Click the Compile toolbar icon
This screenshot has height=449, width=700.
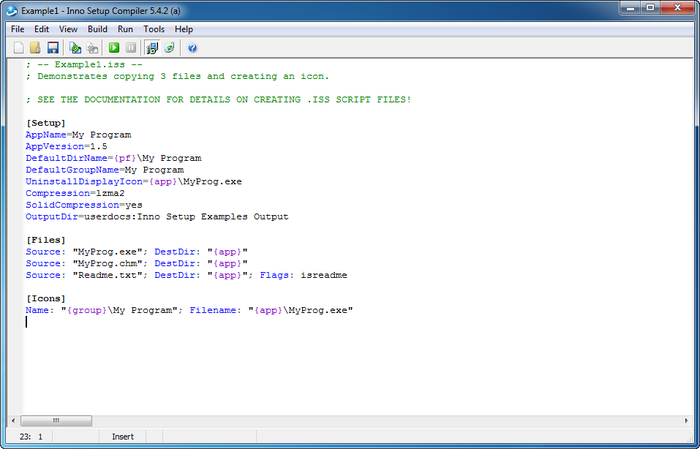click(76, 47)
